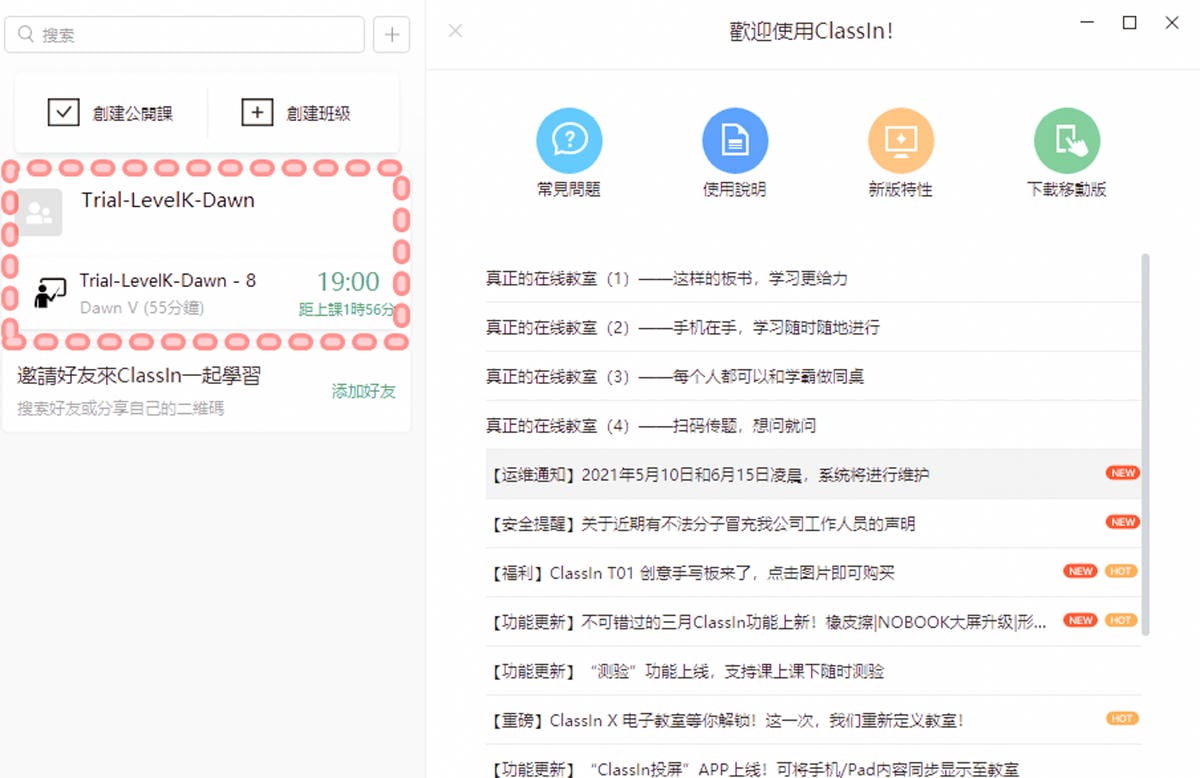Viewport: 1200px width, 778px height.
Task: Close the 歡迎使用ClassIn welcome panel
Action: pyautogui.click(x=455, y=31)
